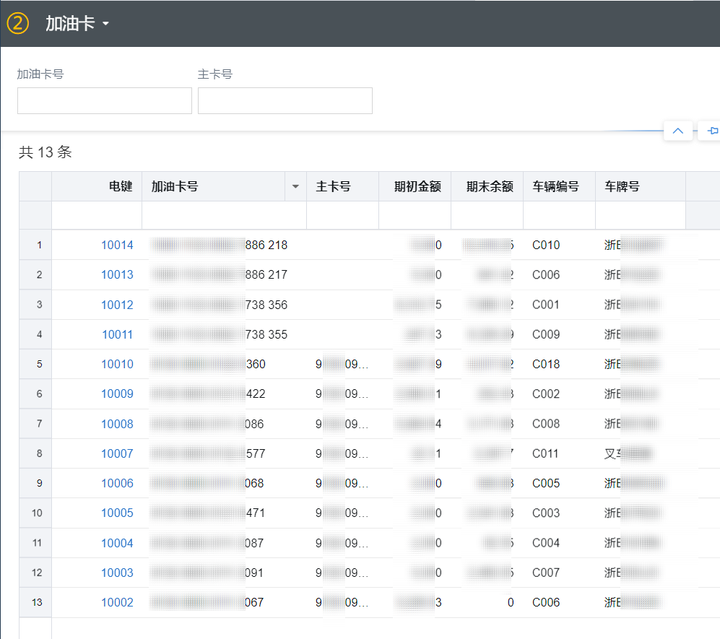Click the 期末余额 value 0 in row 13
Screen dimensions: 720x639
pos(510,602)
